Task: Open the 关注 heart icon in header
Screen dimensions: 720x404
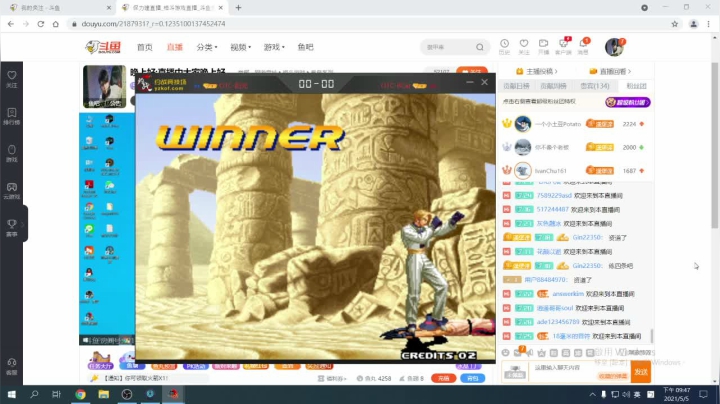Action: click(x=524, y=46)
